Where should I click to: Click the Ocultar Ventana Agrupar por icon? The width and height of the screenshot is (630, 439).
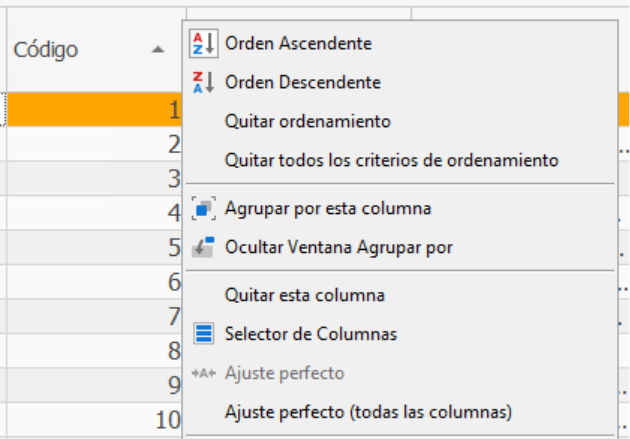[x=203, y=247]
